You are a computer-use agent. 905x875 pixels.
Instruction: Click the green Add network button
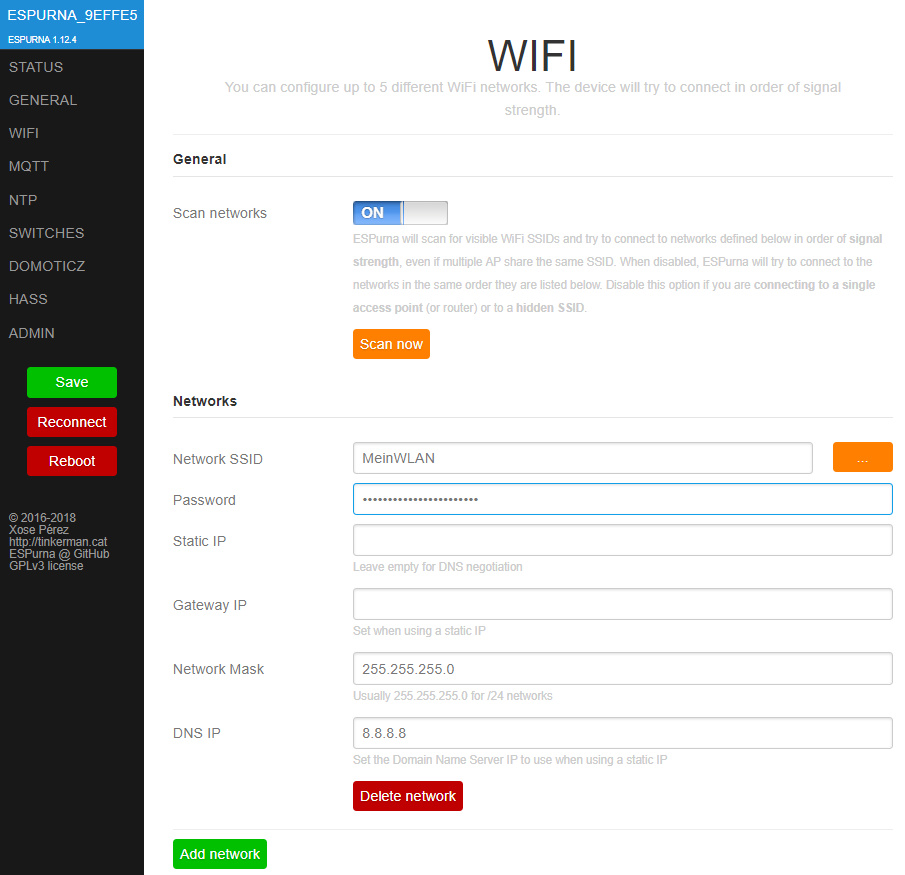coord(220,854)
